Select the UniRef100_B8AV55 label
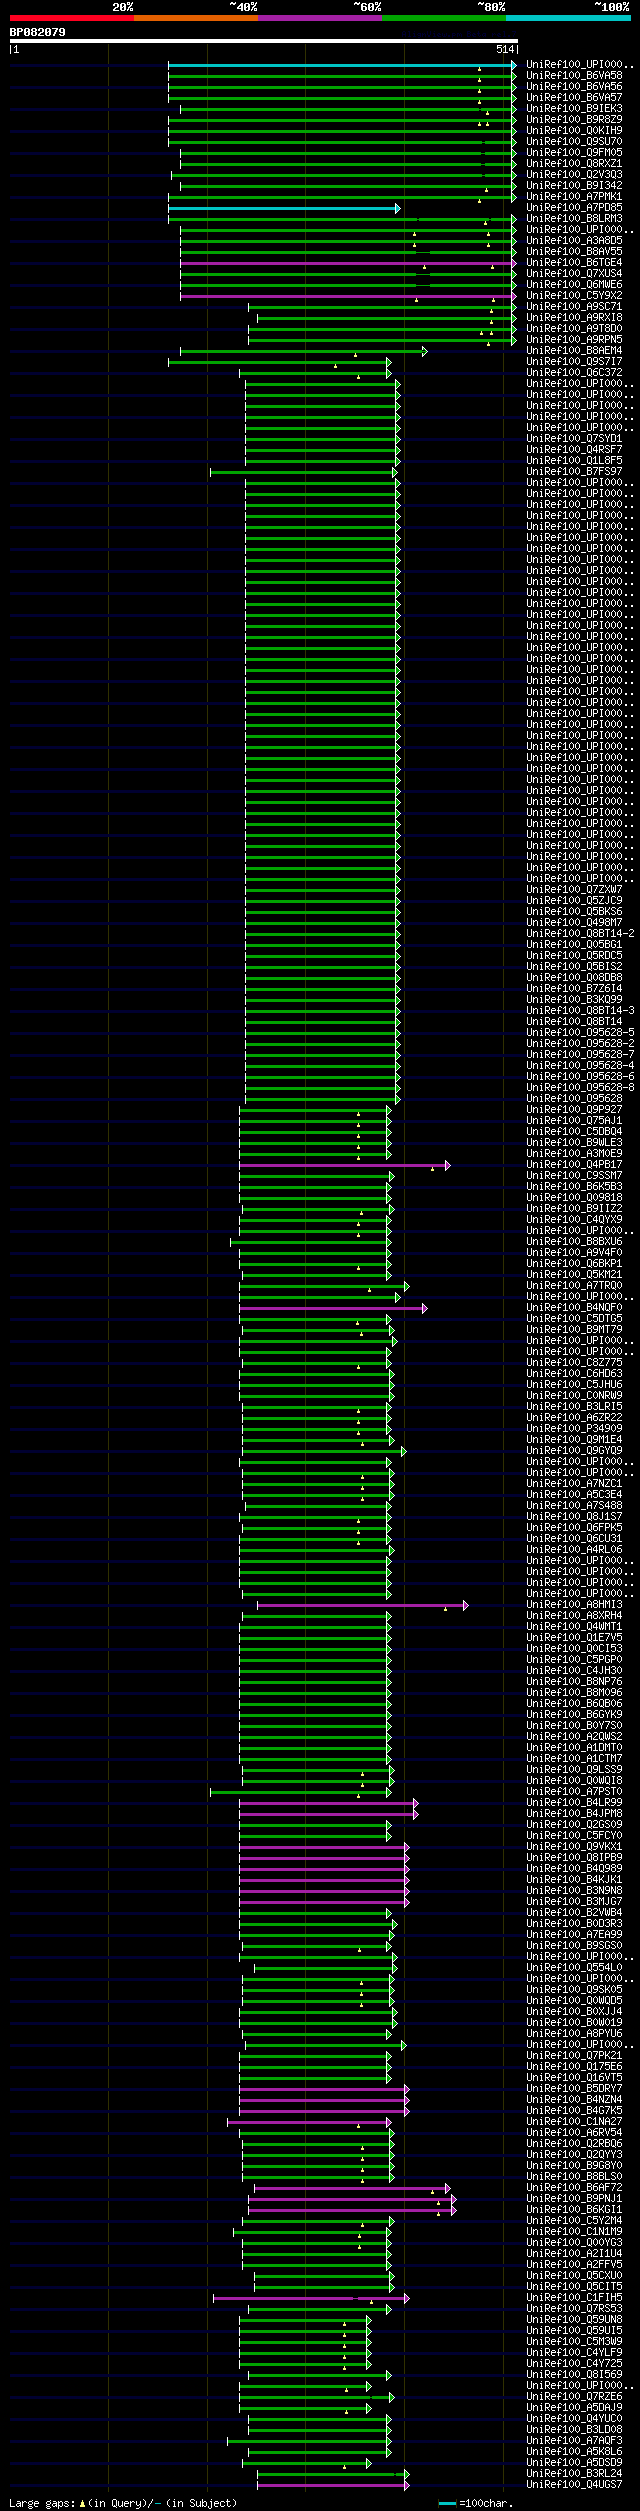640x2511 pixels. [574, 252]
